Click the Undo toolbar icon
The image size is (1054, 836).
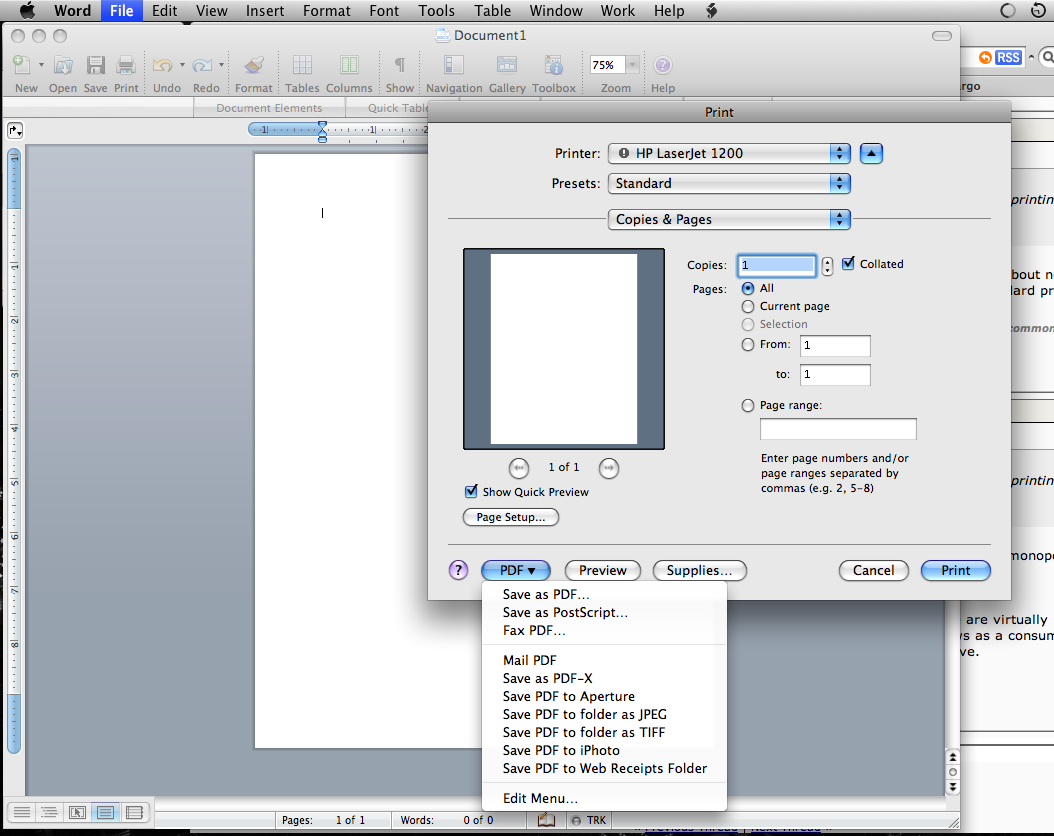coord(162,65)
